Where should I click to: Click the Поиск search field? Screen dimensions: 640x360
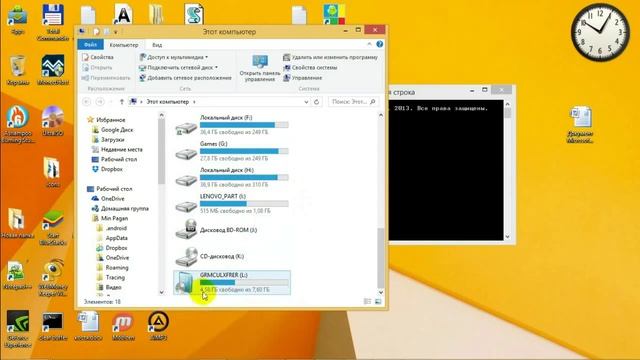tap(353, 102)
